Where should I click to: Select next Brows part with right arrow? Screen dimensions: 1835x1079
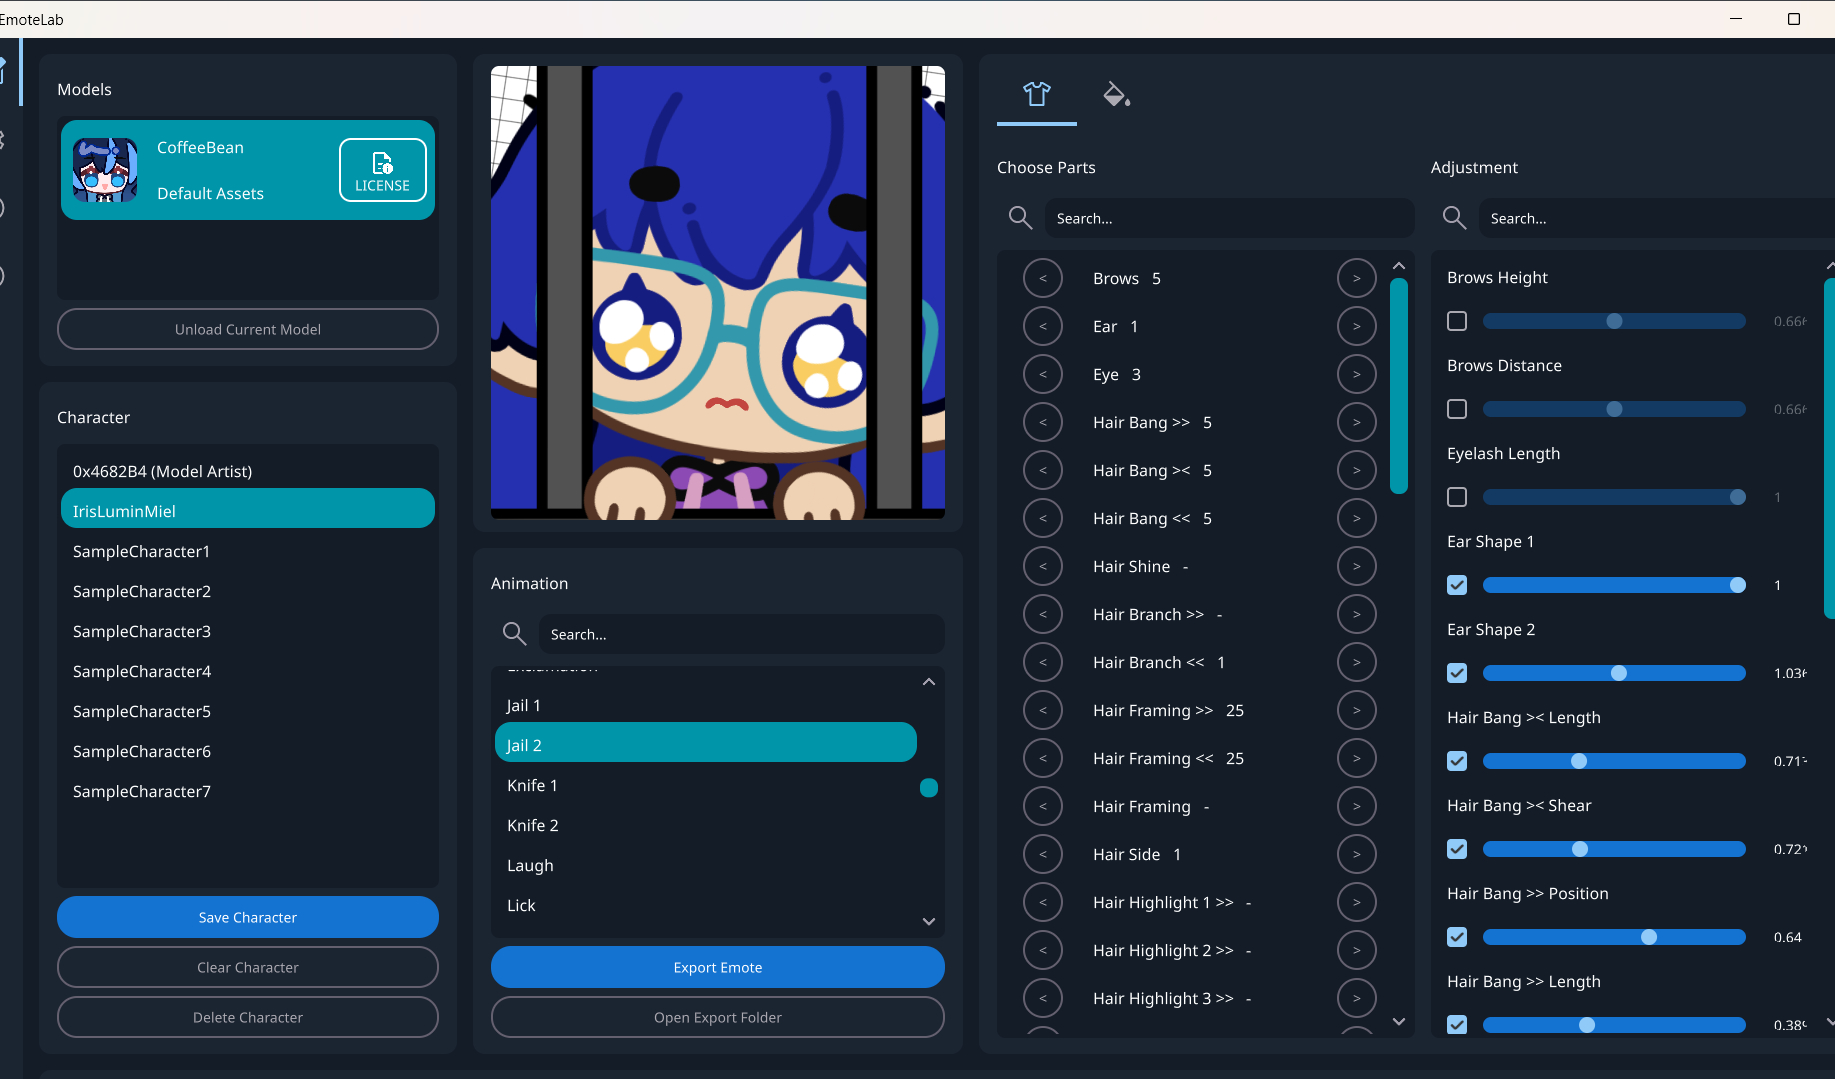coord(1356,278)
